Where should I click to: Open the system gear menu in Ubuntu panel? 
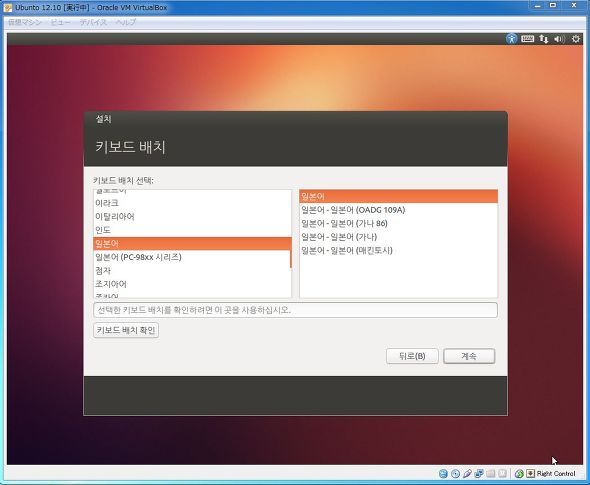coord(576,39)
